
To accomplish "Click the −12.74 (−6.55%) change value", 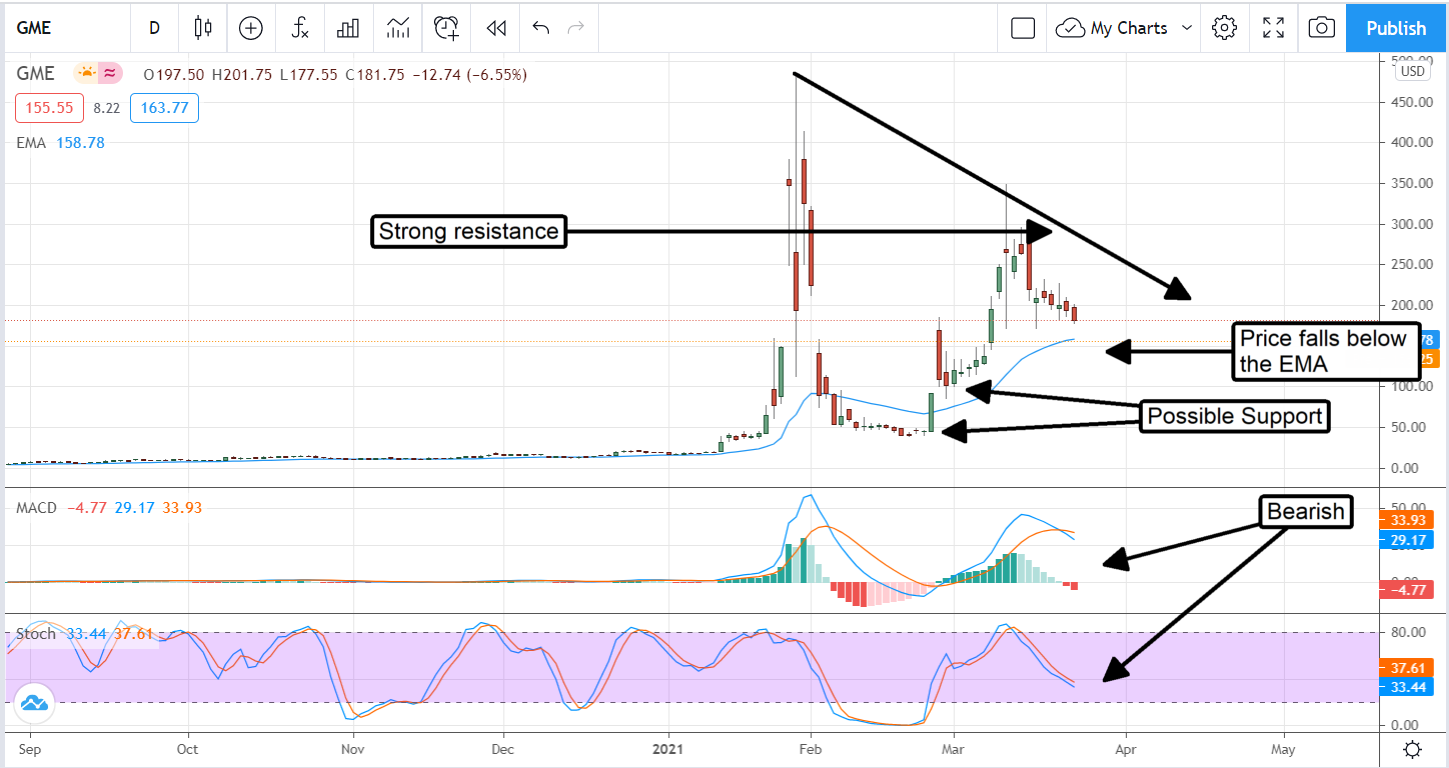I will pos(468,74).
